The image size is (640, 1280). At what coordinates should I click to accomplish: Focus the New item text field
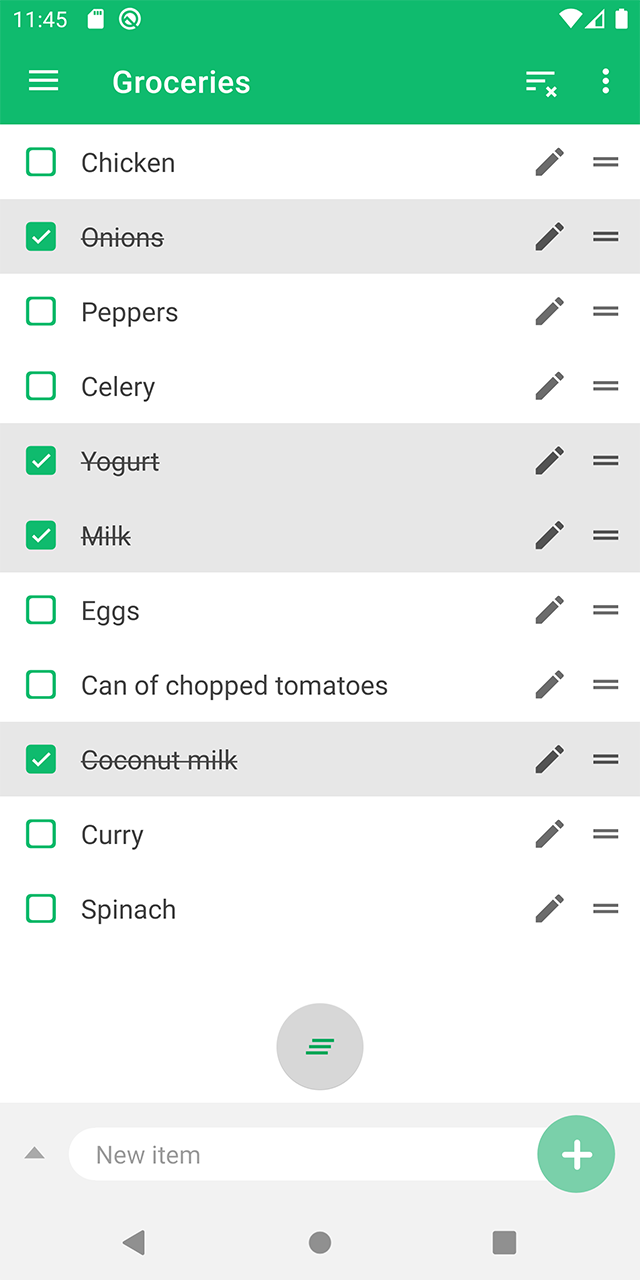pos(300,1155)
